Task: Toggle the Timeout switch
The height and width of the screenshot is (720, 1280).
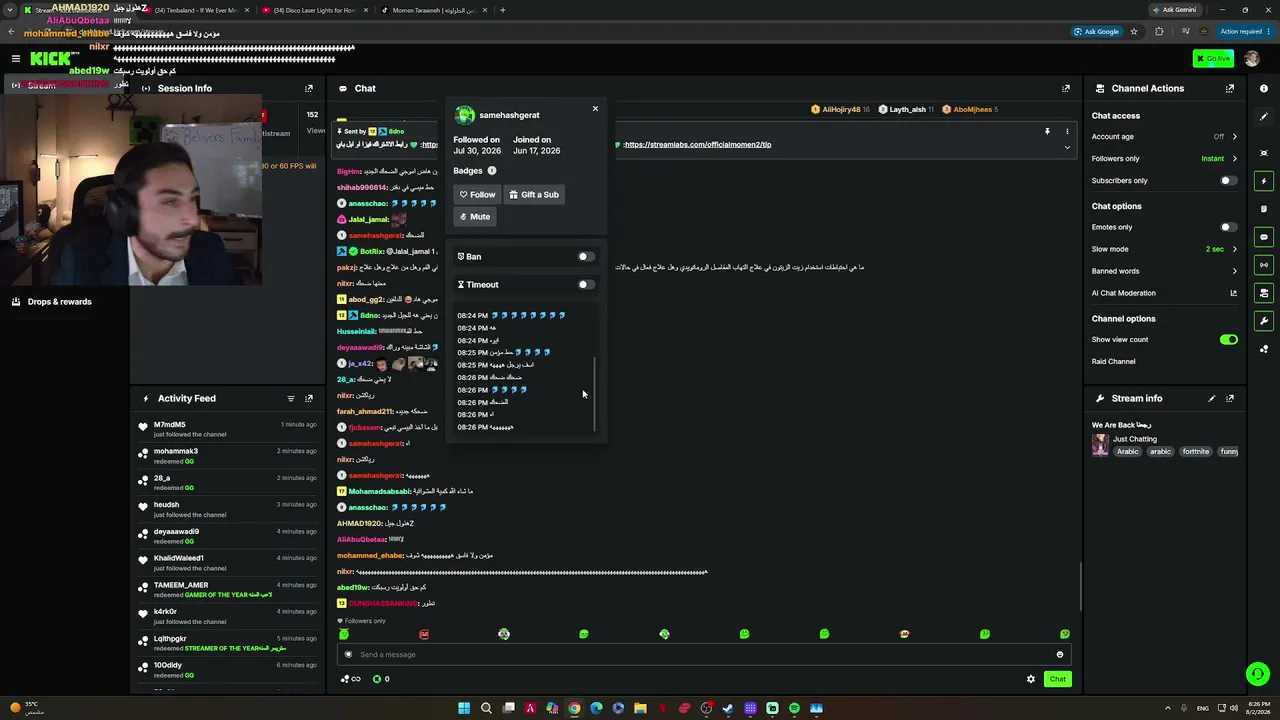Action: coord(586,285)
